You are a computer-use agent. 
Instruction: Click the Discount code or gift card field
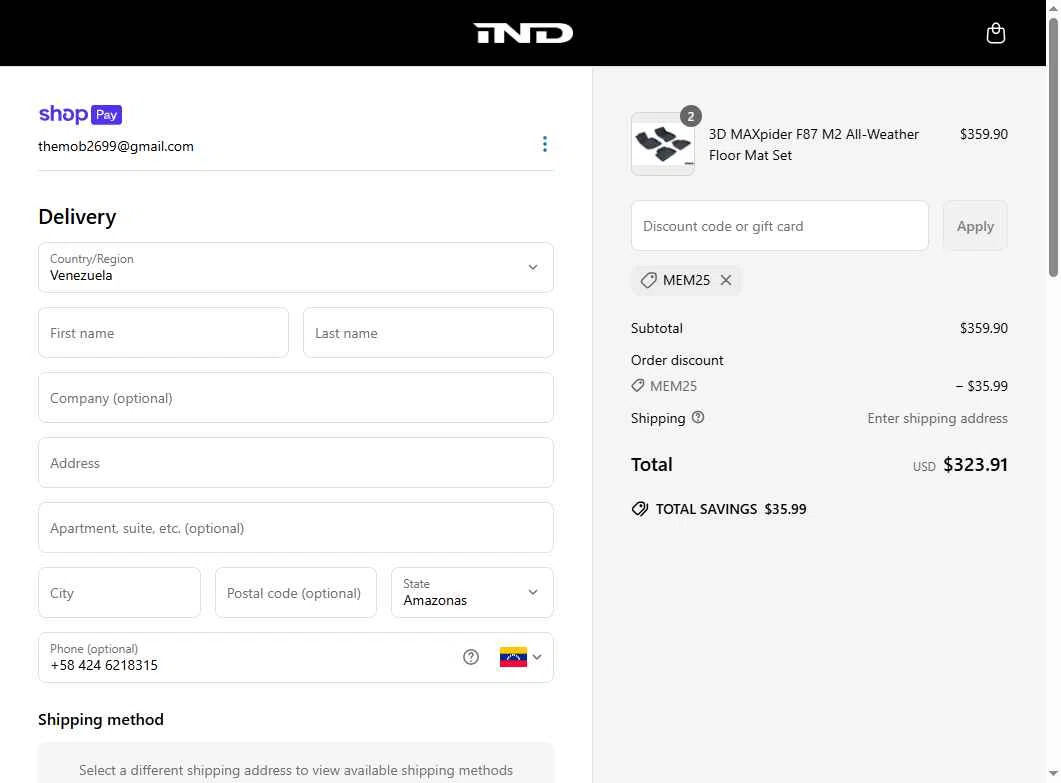tap(780, 226)
